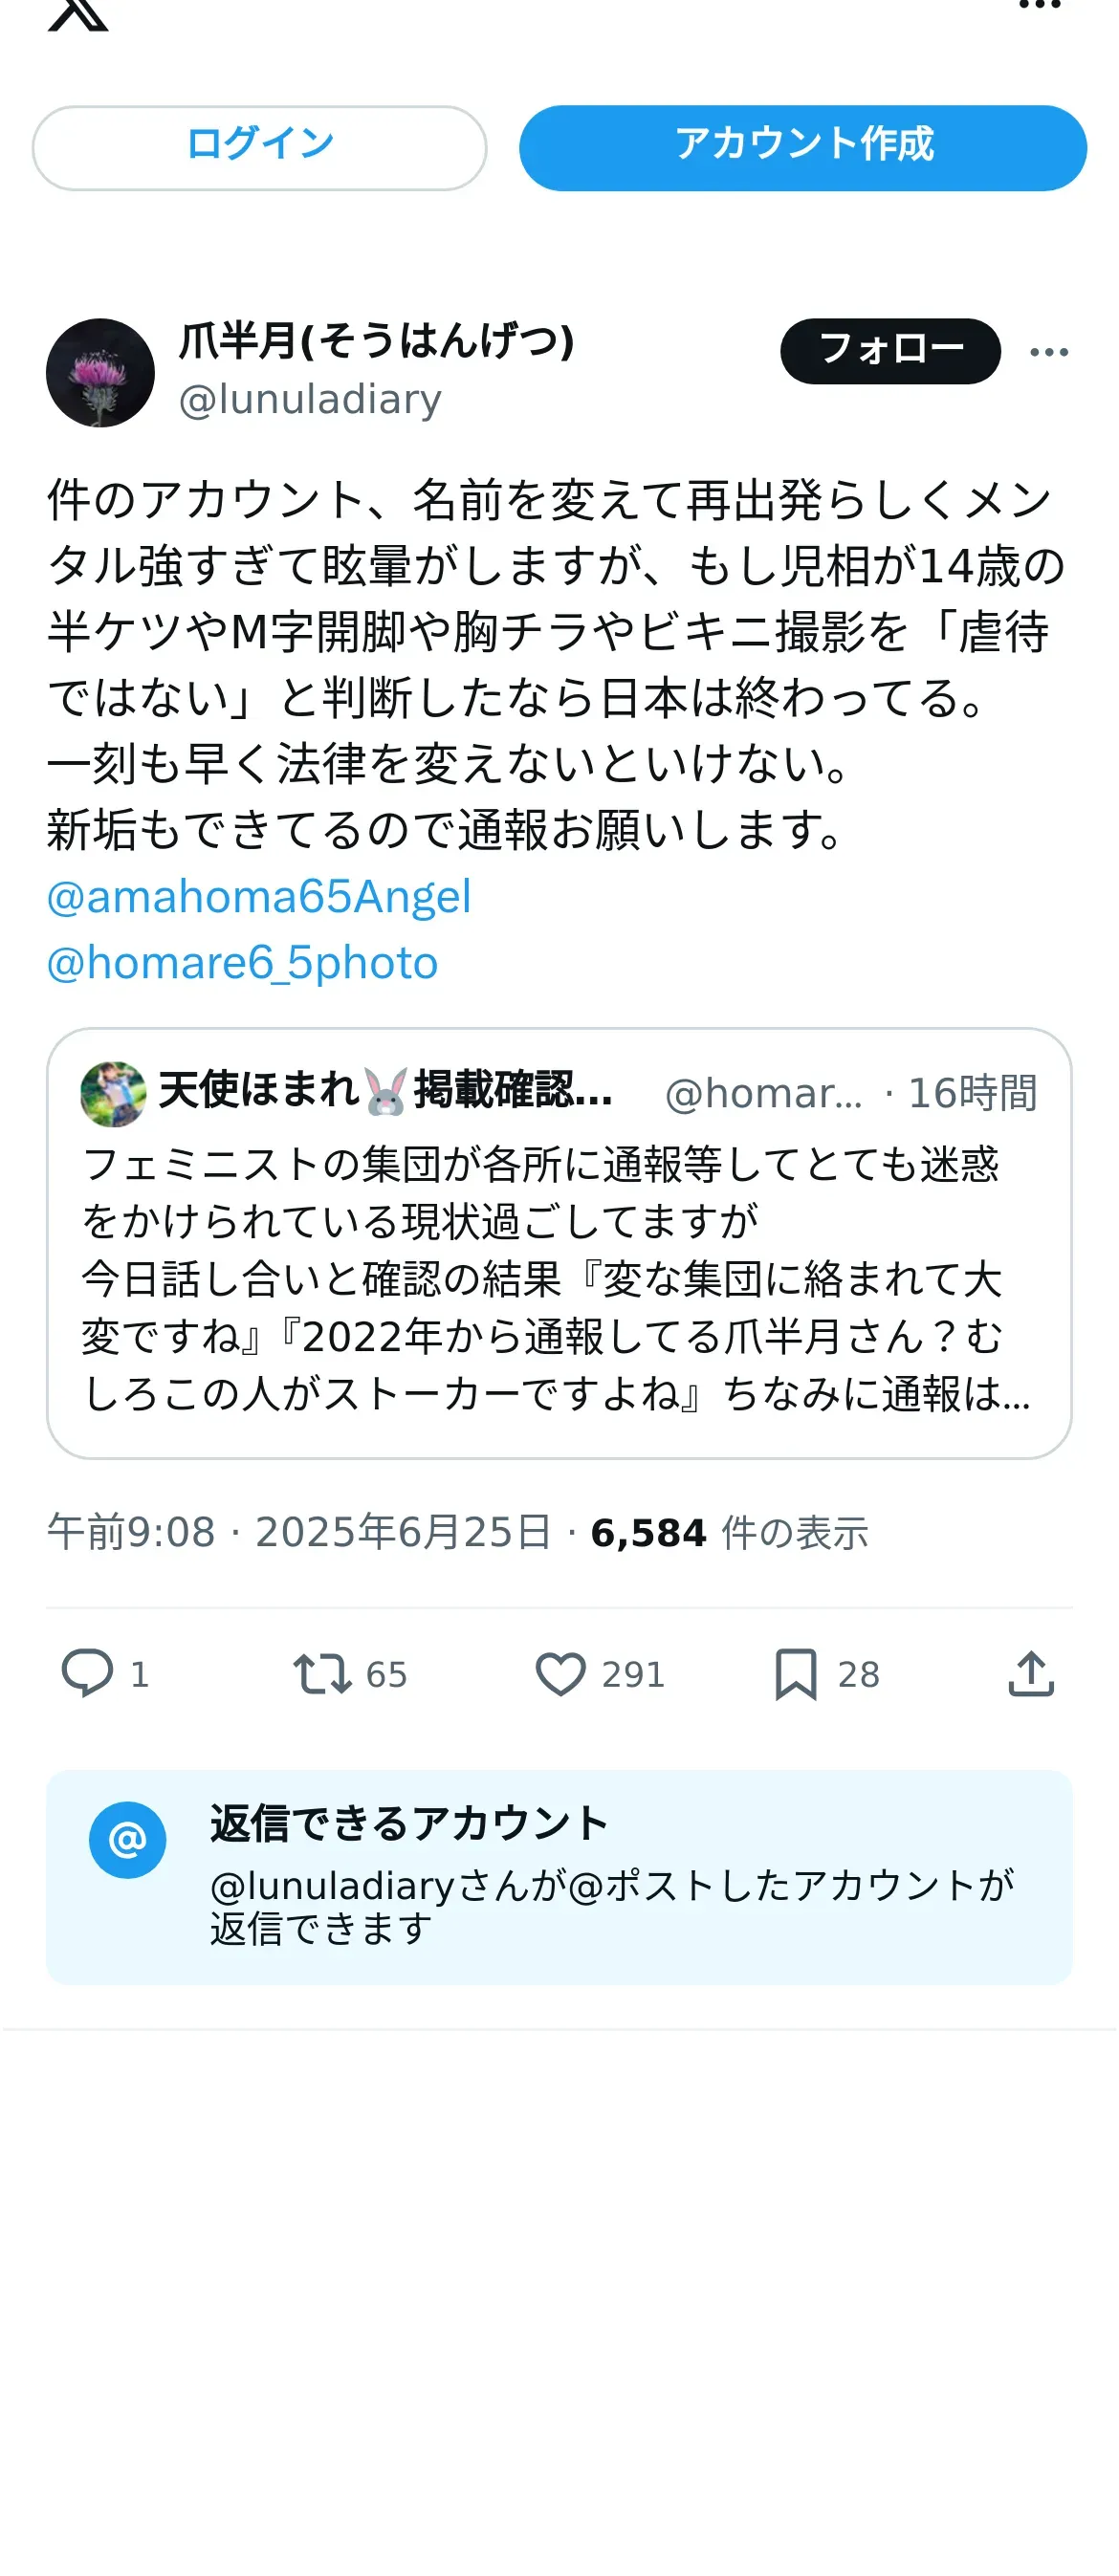The height and width of the screenshot is (2576, 1119).
Task: Open the 爪半月 profile avatar
Action: point(100,373)
